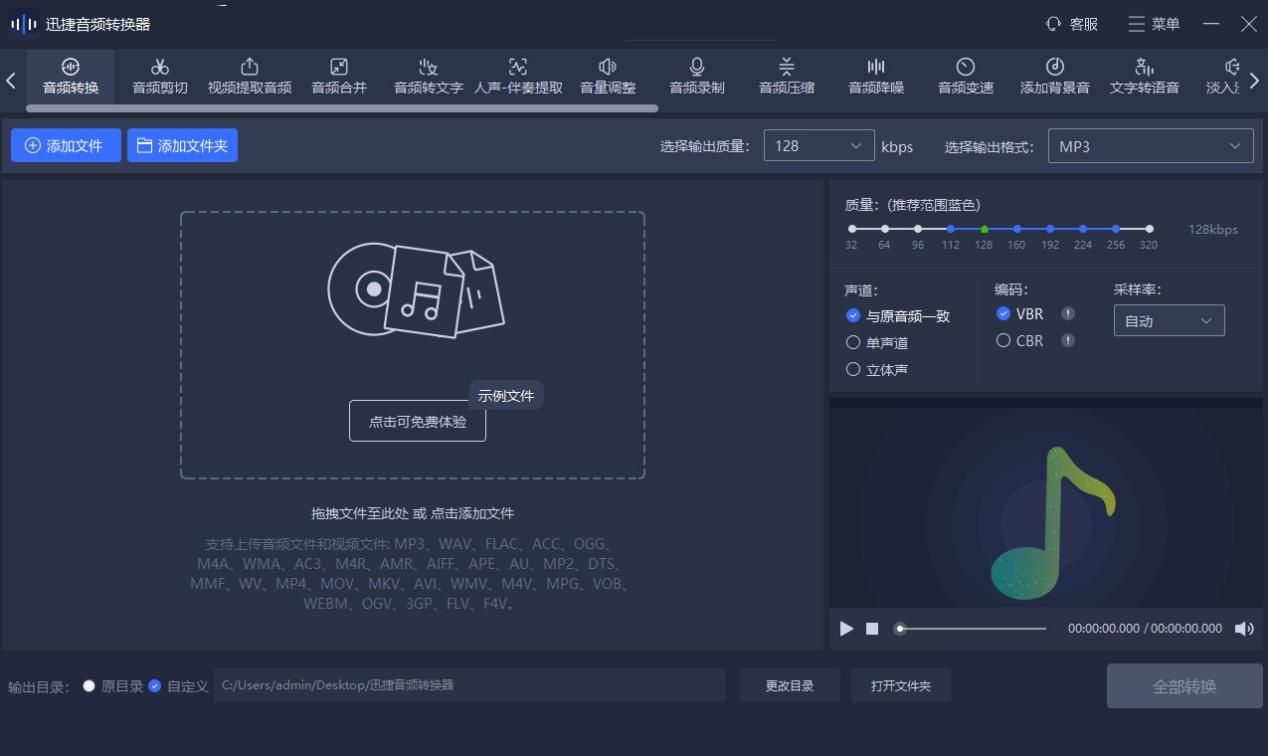Screen dimensions: 1268x756
Task: Click the stop button in preview player
Action: [x=872, y=629]
